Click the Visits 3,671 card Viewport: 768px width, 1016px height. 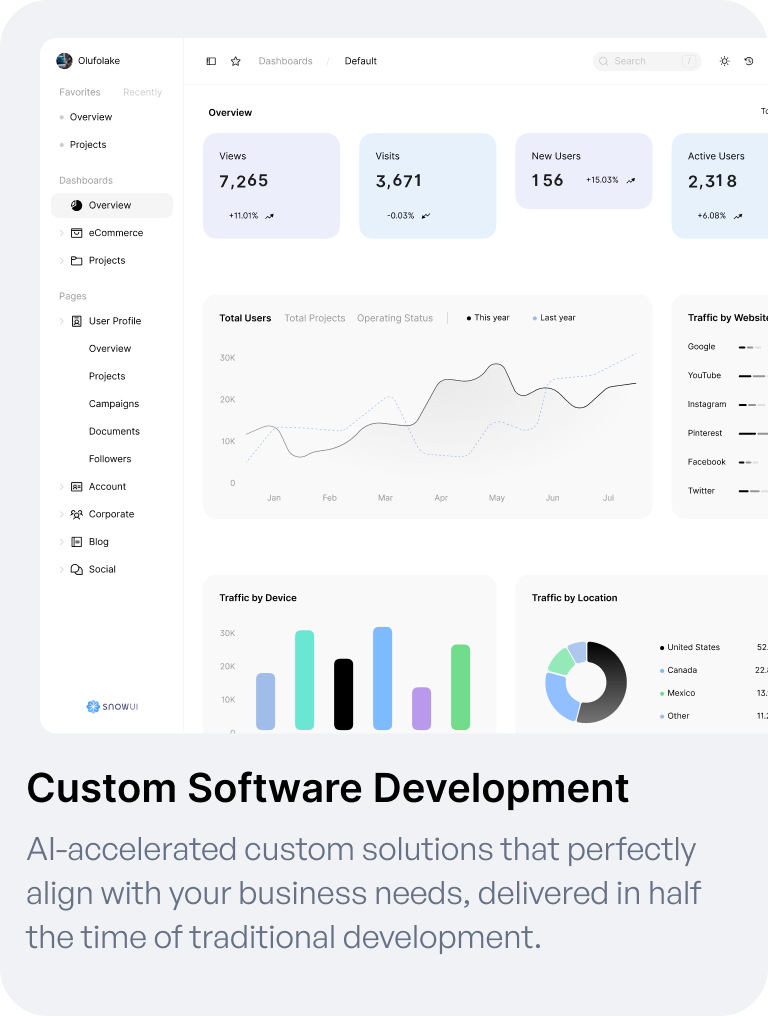coord(428,186)
